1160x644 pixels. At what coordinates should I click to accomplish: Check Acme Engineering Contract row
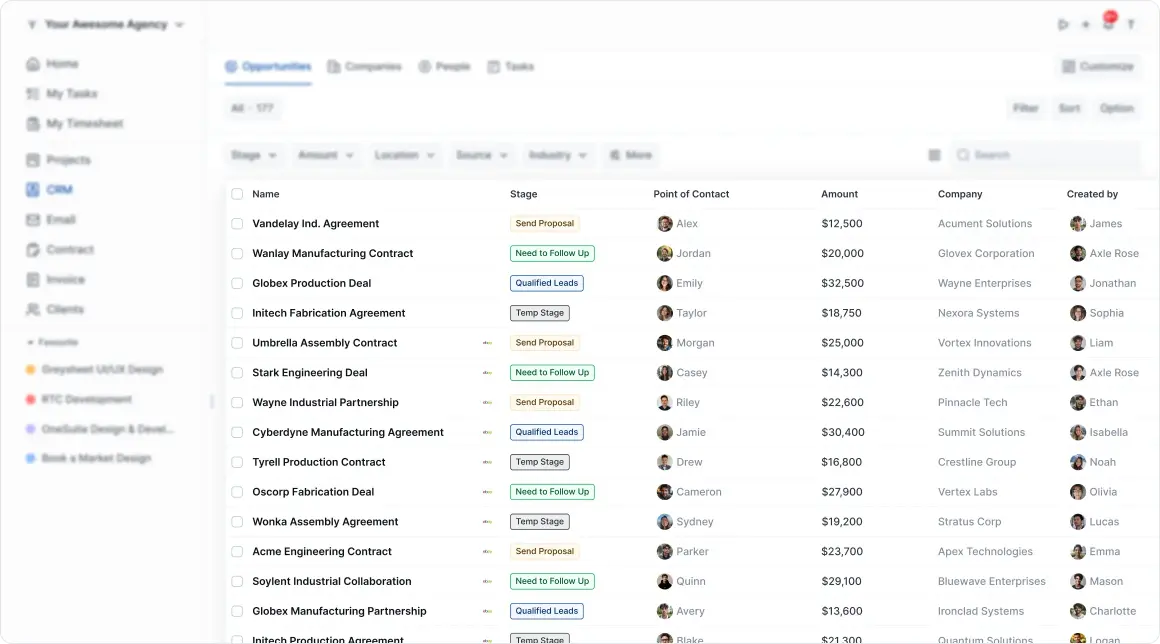pos(237,552)
